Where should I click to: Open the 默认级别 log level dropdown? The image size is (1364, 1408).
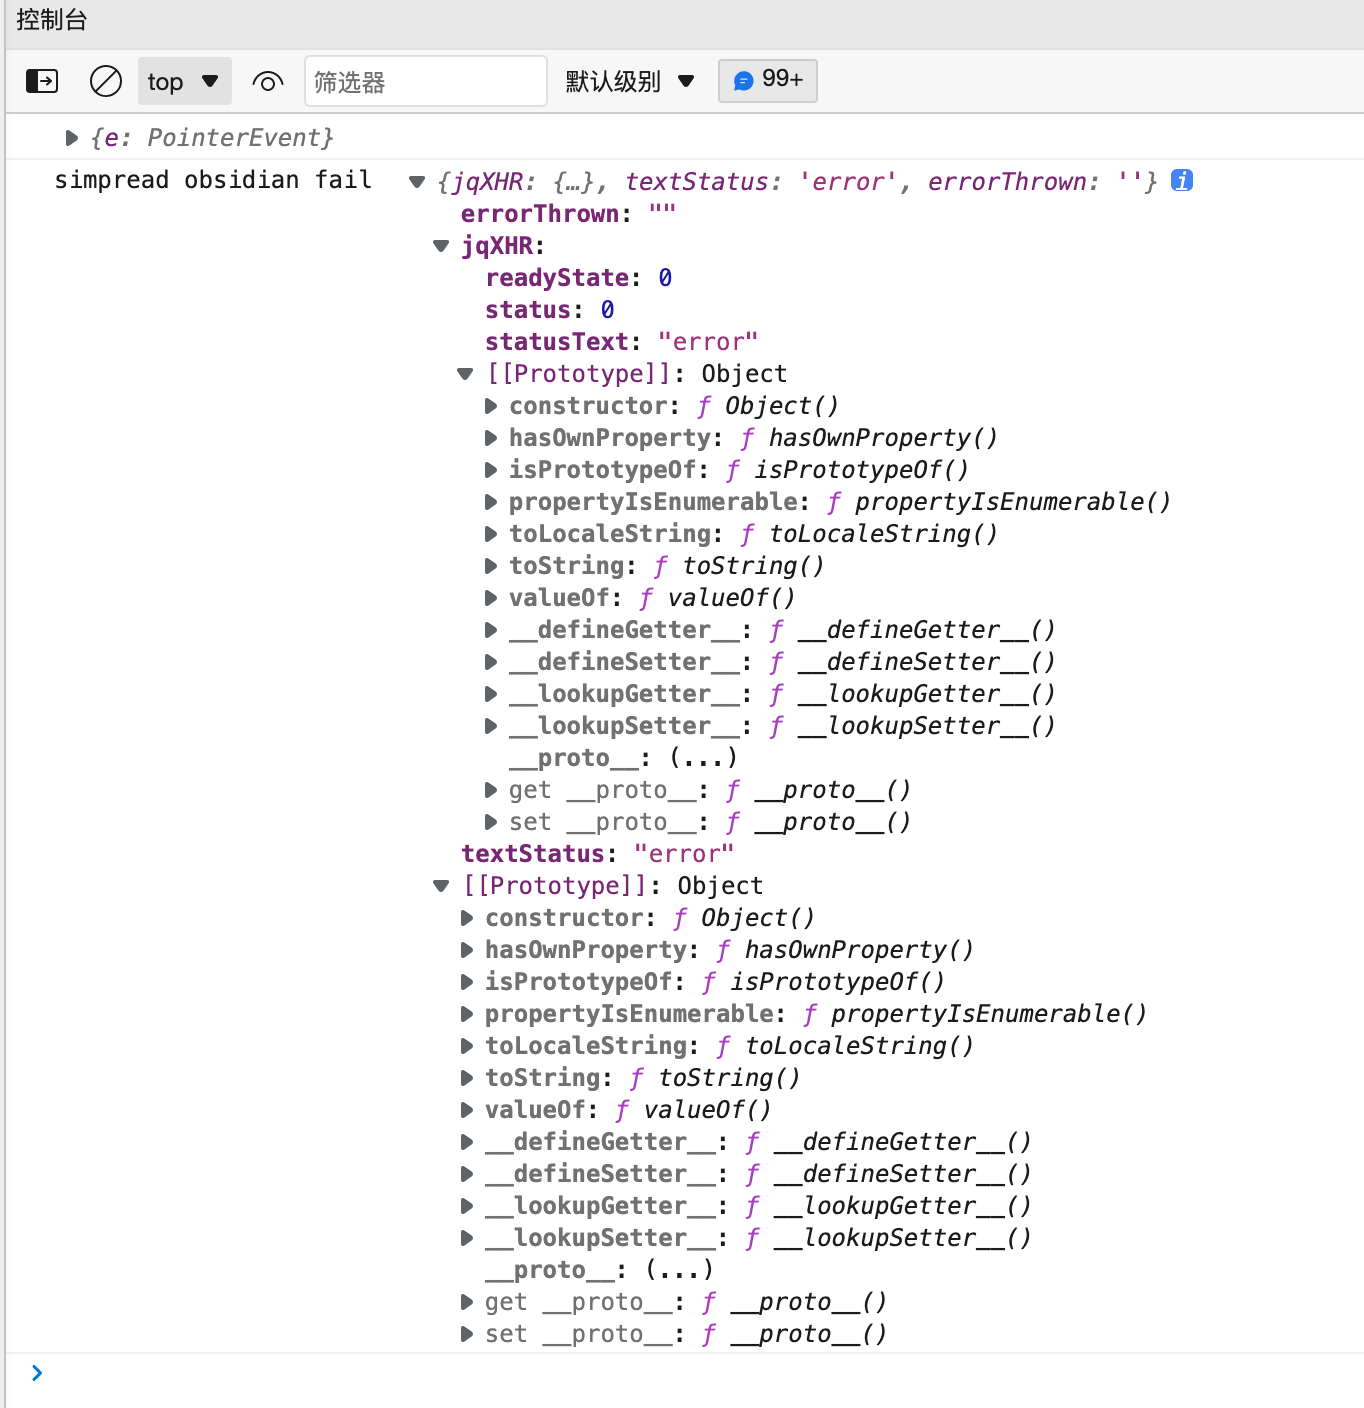click(628, 81)
